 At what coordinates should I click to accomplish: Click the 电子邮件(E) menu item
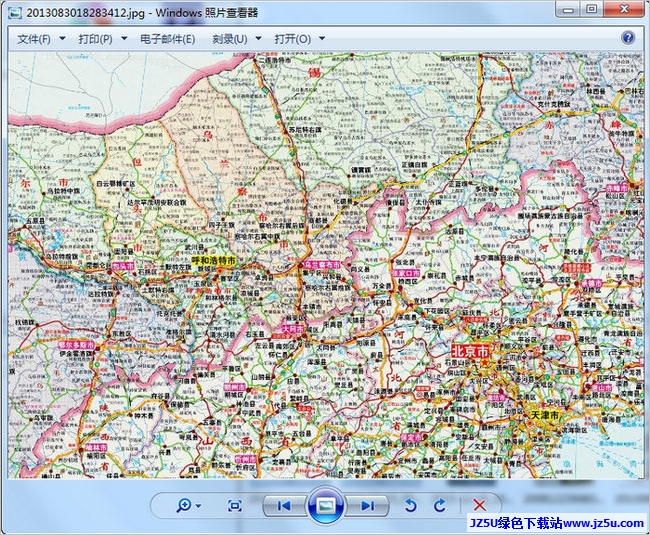(167, 39)
